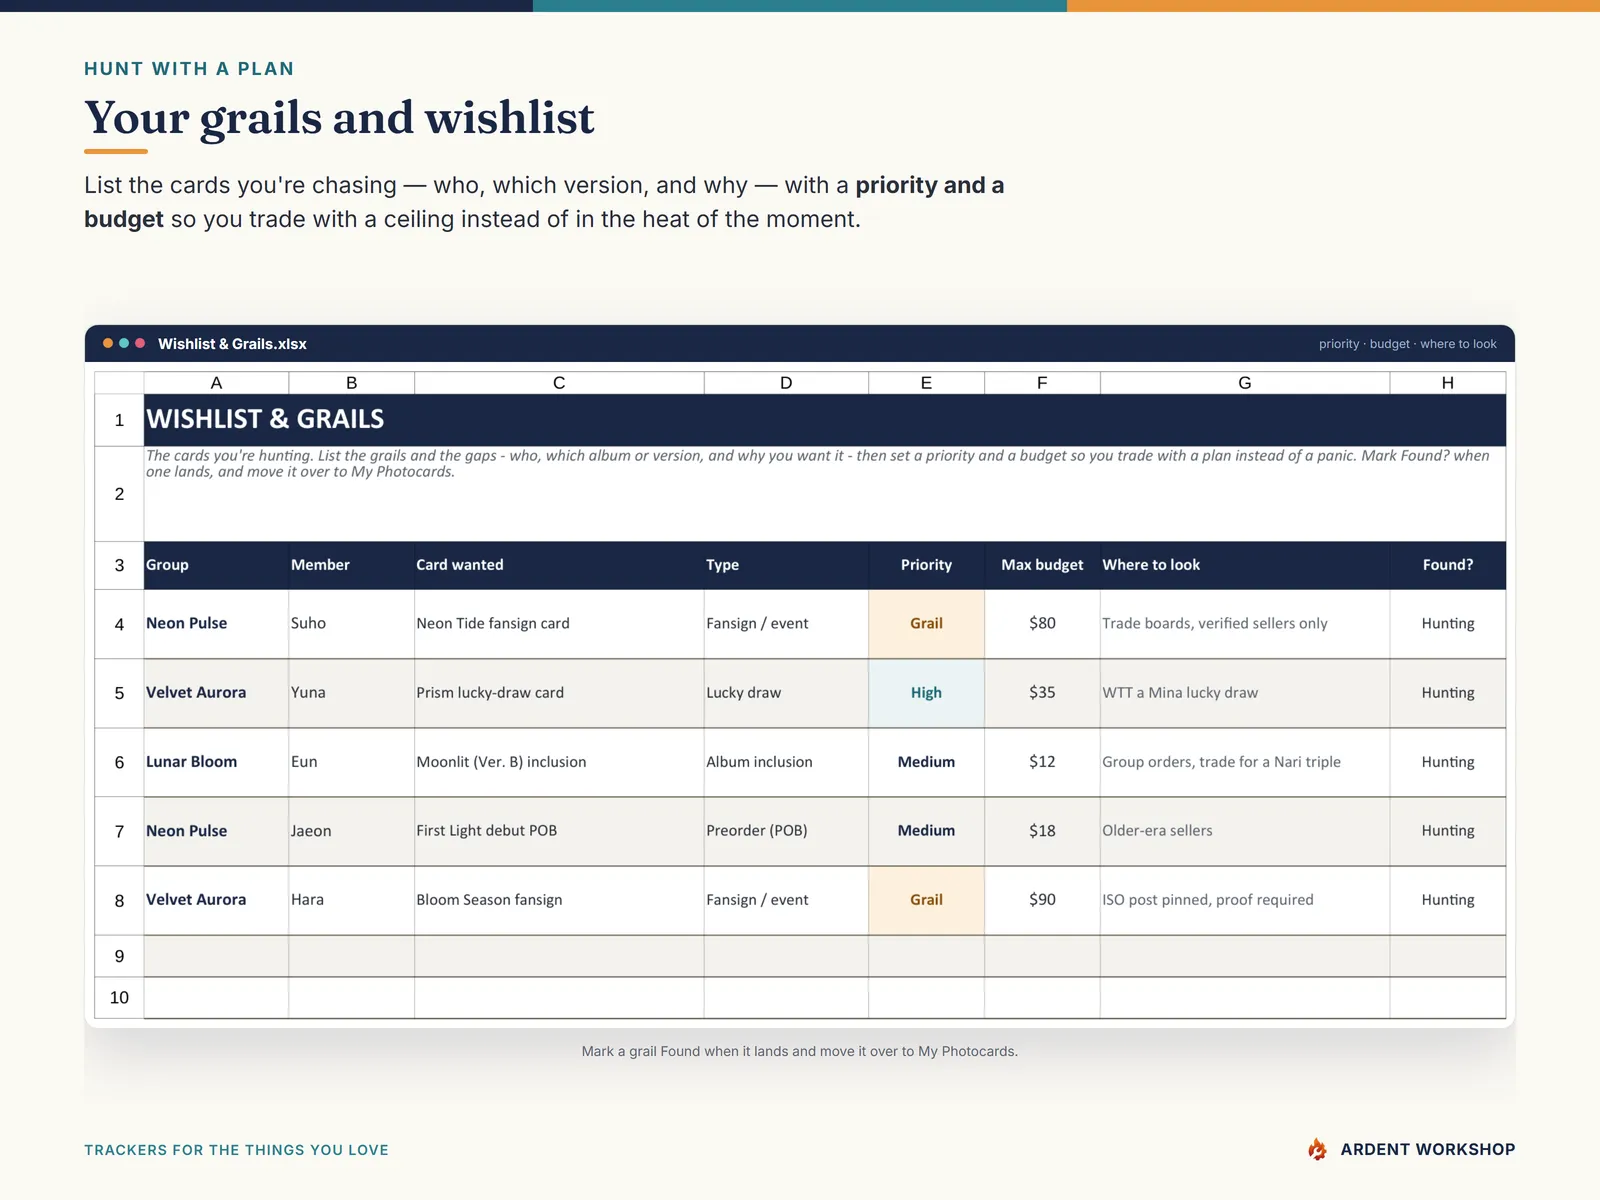The width and height of the screenshot is (1600, 1200).
Task: Click the WISHLIST & GRAILS title cell
Action: tap(825, 420)
